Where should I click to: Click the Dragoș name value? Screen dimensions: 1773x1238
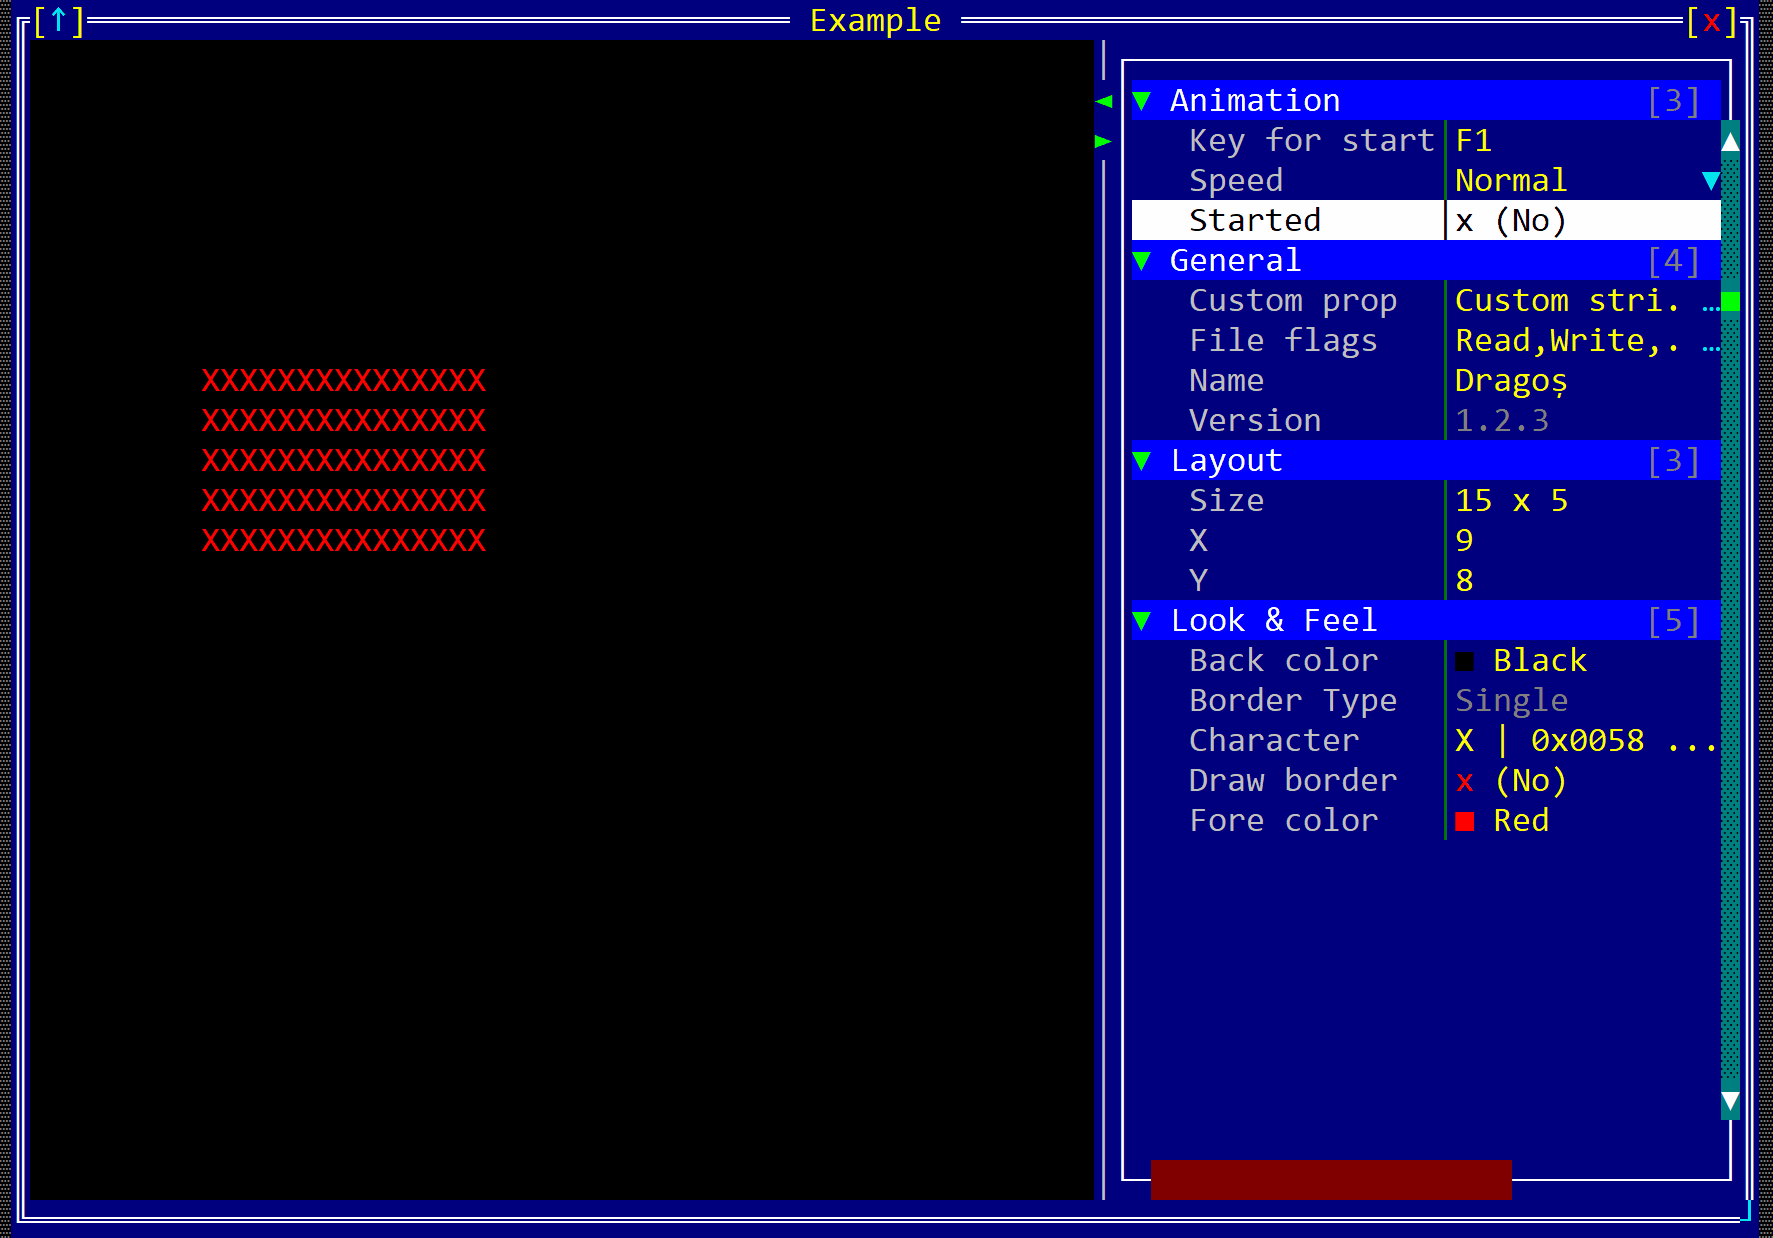point(1511,381)
